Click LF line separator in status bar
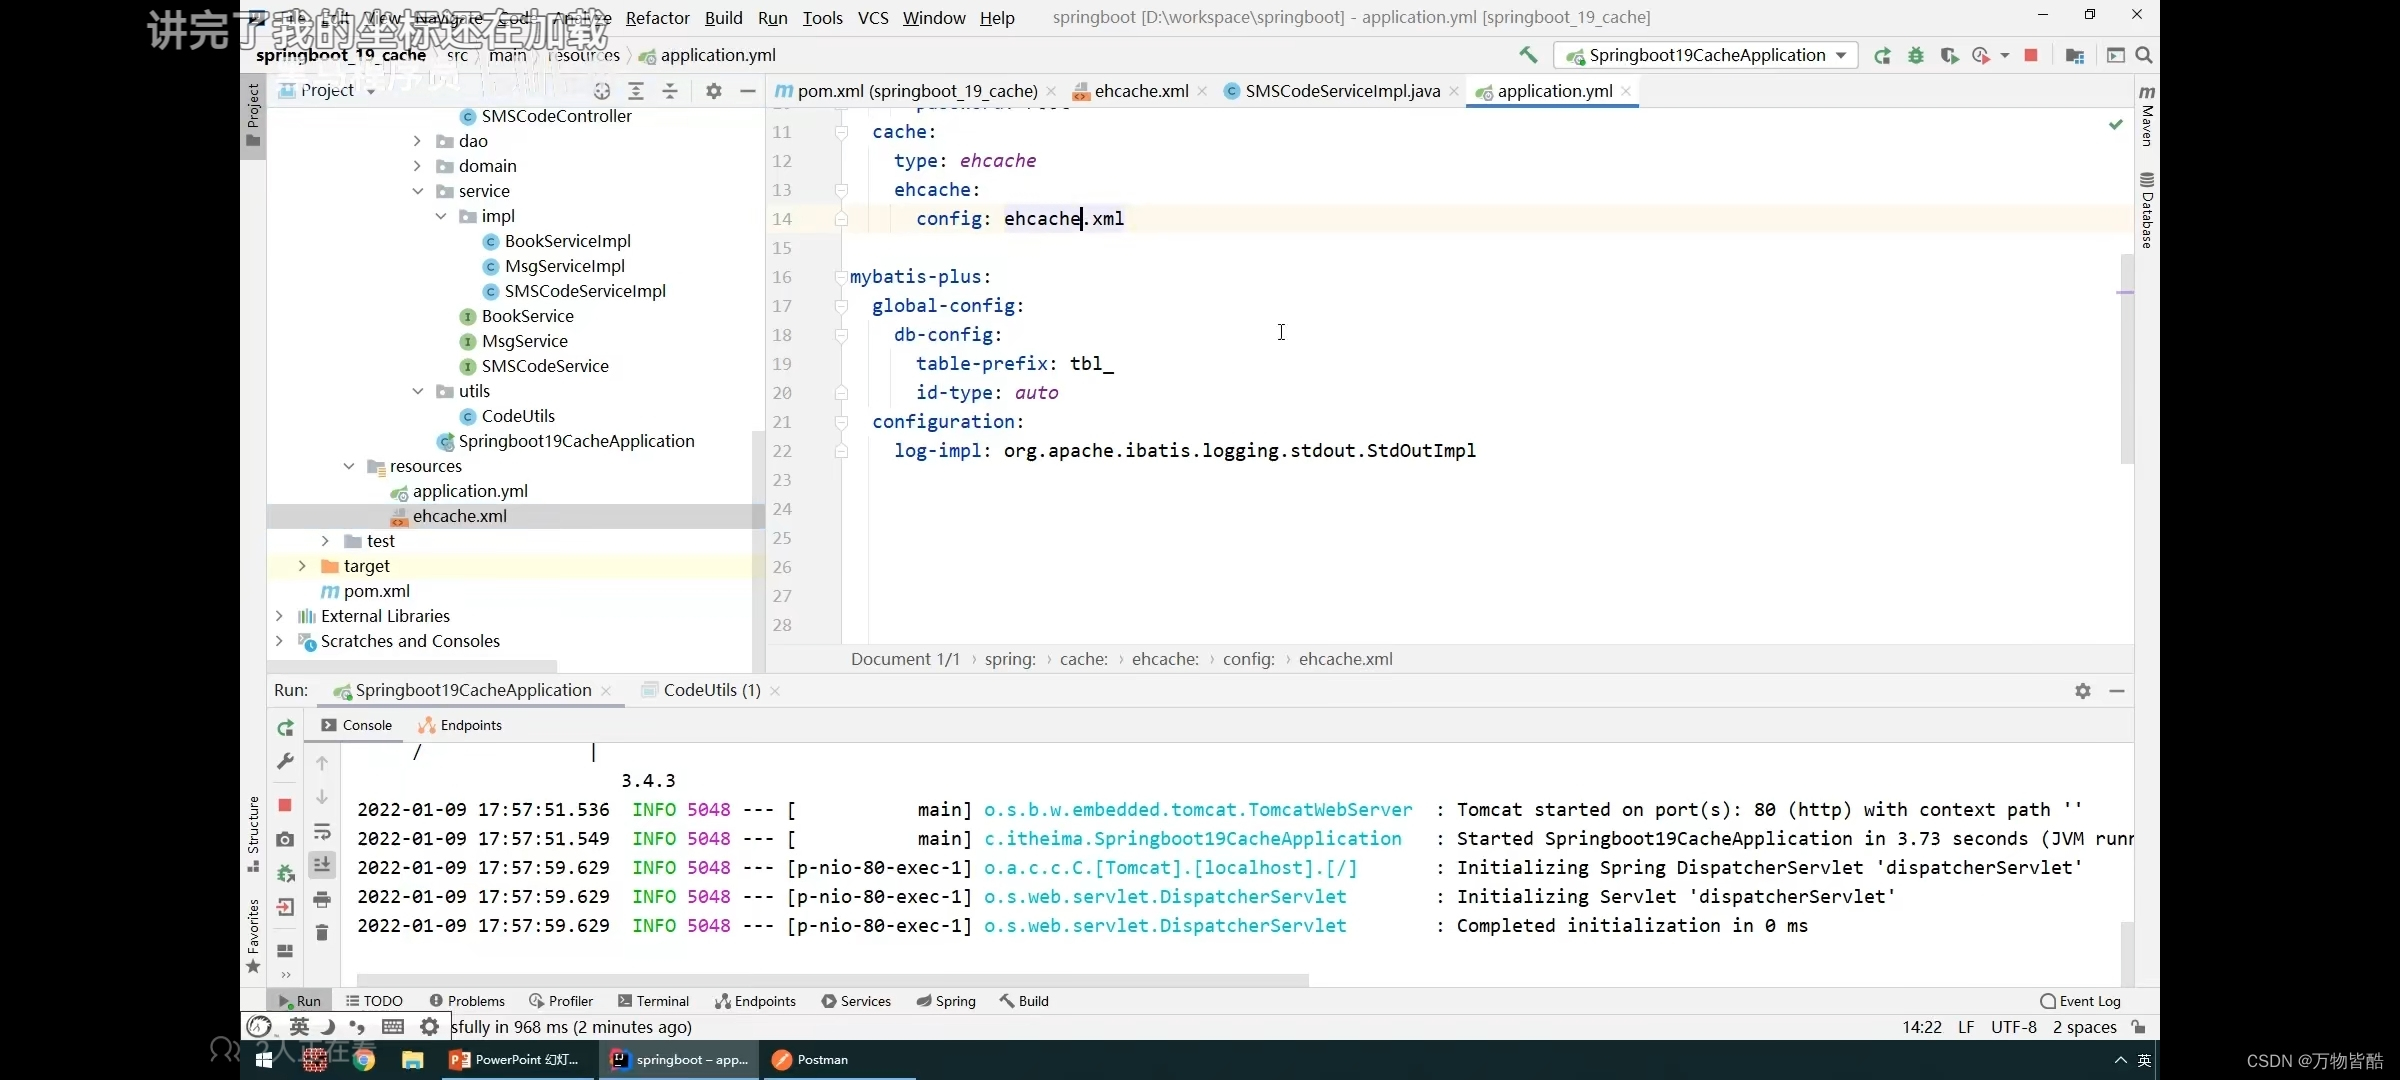 pyautogui.click(x=1966, y=1027)
